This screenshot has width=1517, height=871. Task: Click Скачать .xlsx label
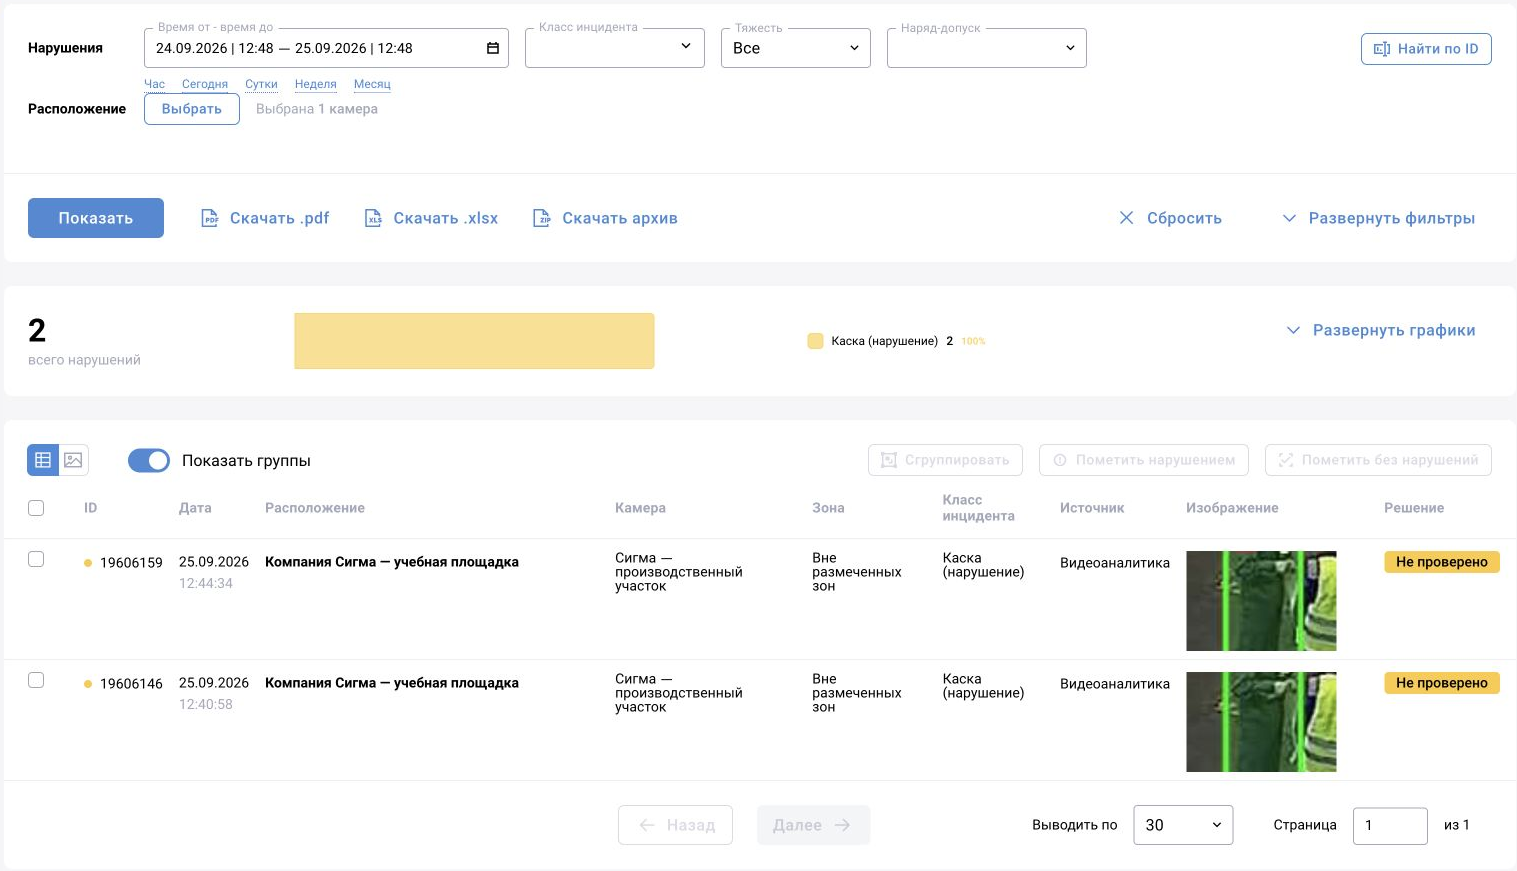click(x=446, y=218)
